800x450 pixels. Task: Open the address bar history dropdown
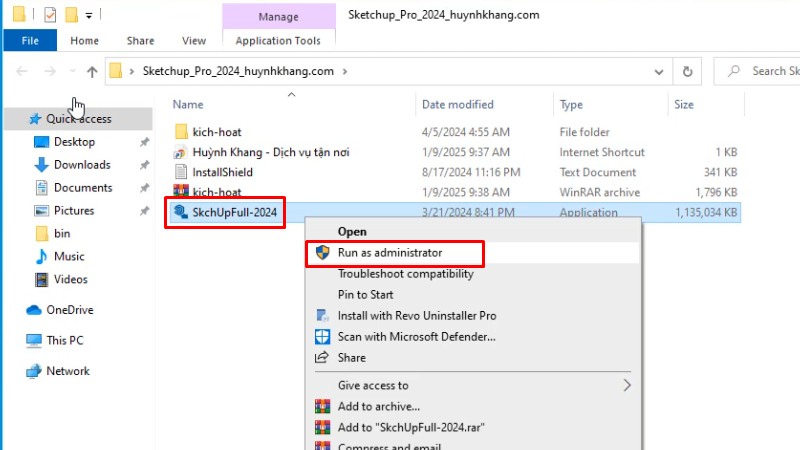(658, 72)
